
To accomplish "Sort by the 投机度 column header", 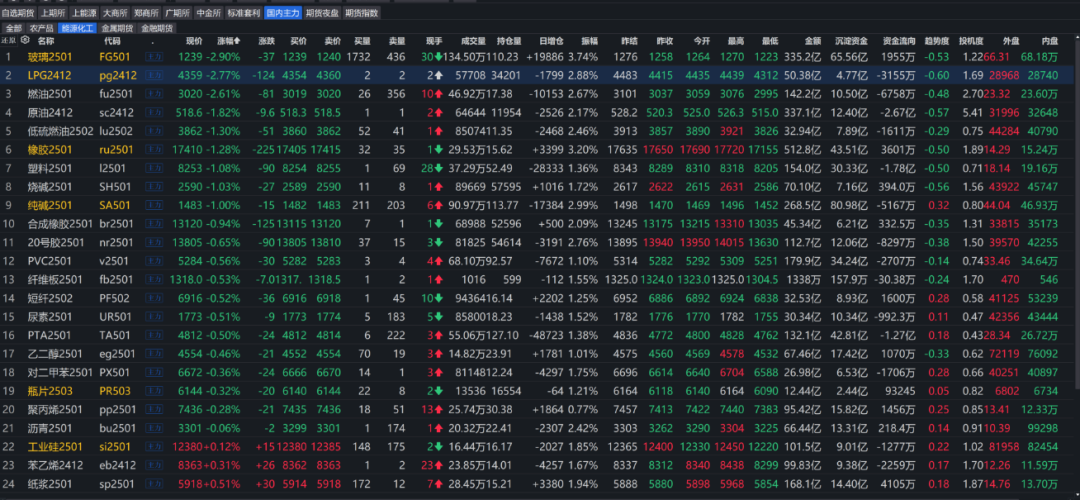I will tap(970, 41).
